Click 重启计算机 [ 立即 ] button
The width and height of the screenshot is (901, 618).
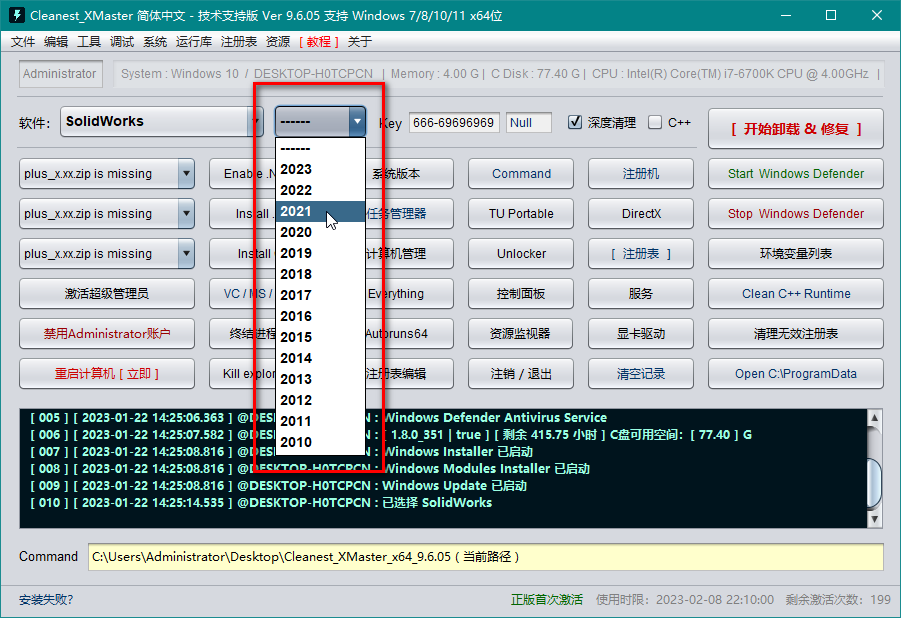107,373
